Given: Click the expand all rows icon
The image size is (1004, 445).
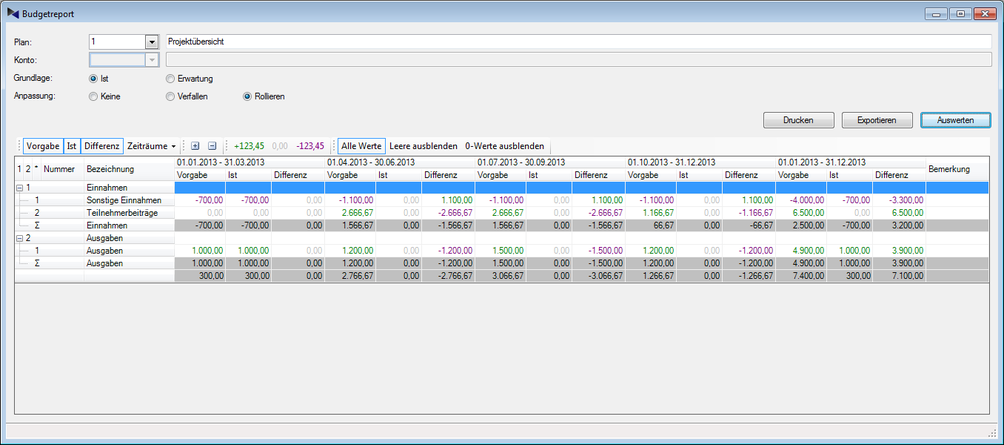Looking at the screenshot, I should [195, 146].
